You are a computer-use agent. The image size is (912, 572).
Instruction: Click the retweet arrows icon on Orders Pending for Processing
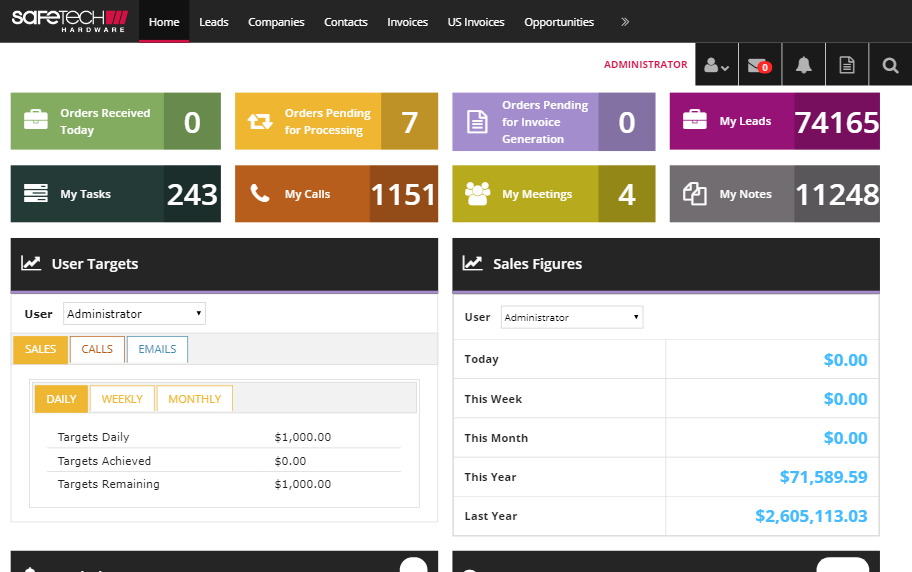(x=259, y=121)
